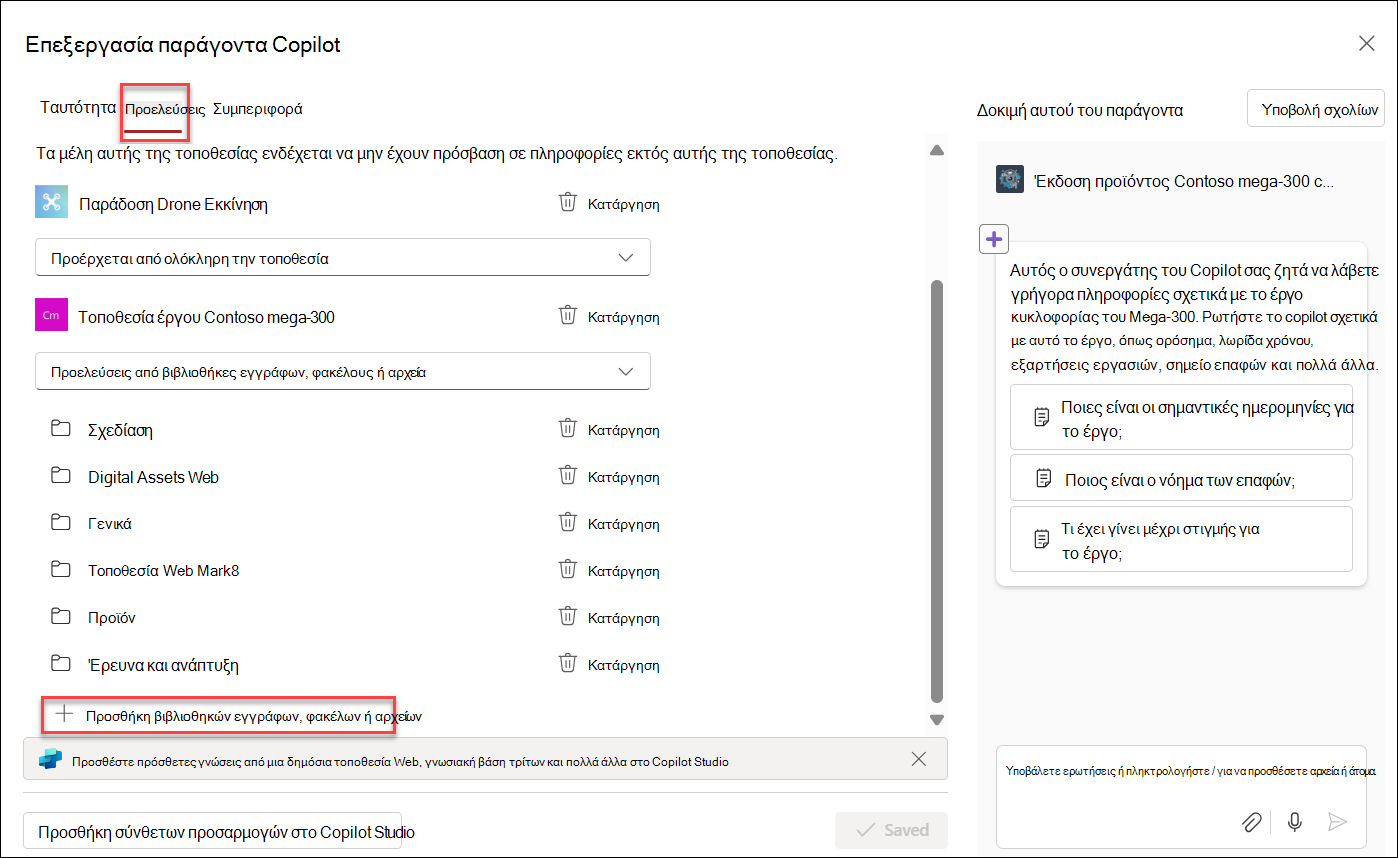This screenshot has height=858, width=1398.
Task: Select prompt Ποιος είναι ο νόημα των επαφών
Action: click(1181, 478)
